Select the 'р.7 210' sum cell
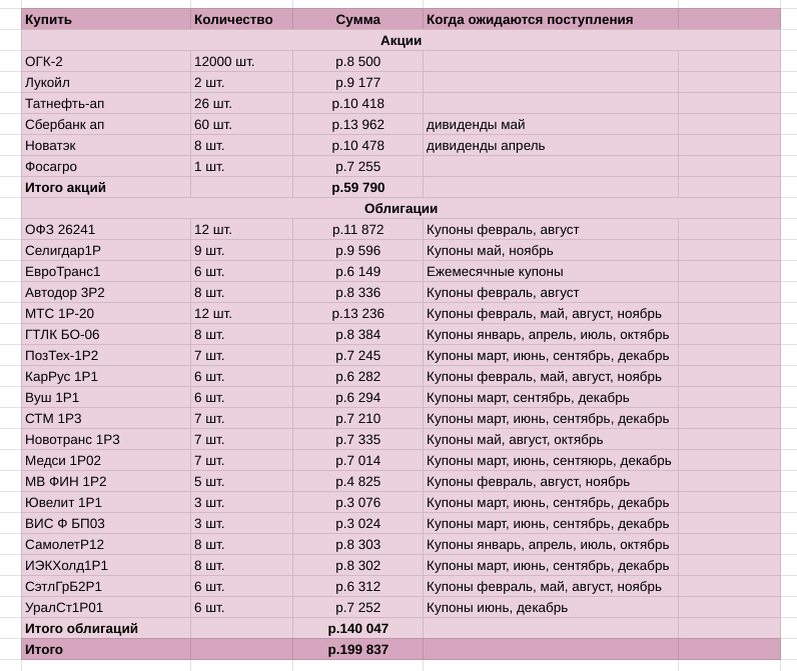This screenshot has width=797, height=671. click(x=358, y=419)
